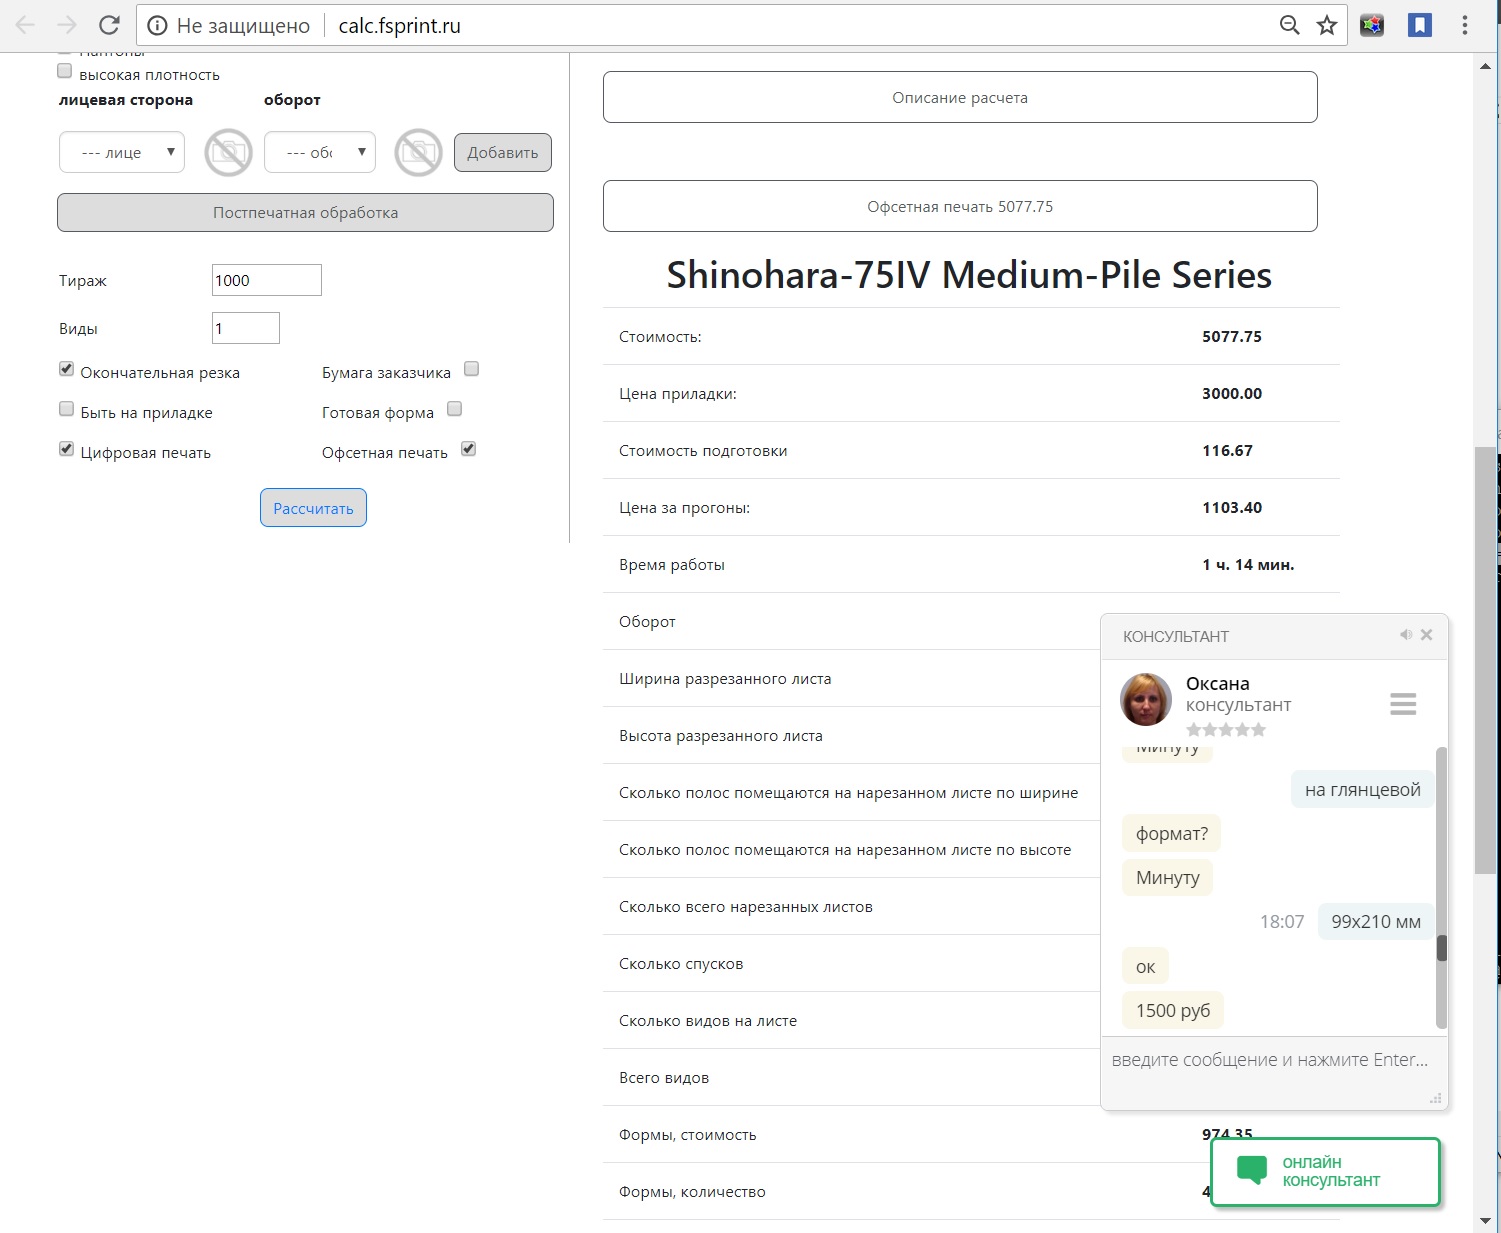
Task: Check the Готовая форма checkbox
Action: tap(455, 409)
